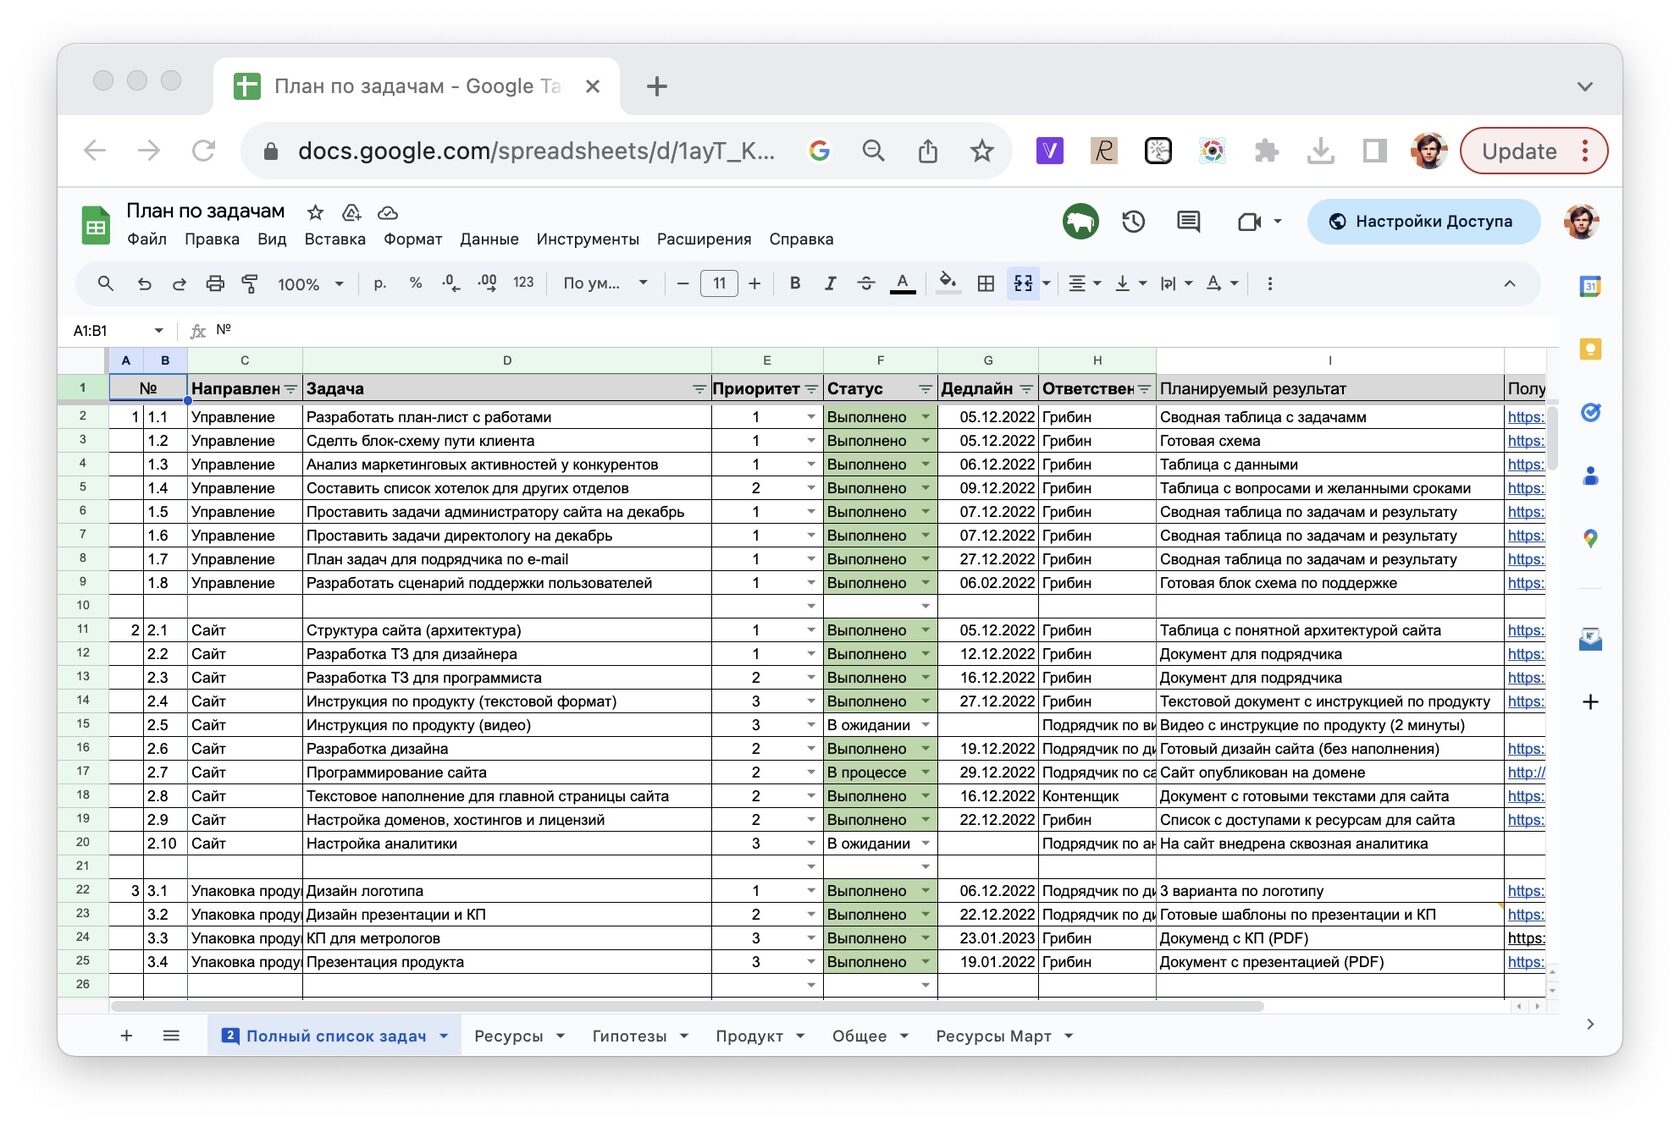This screenshot has height=1127, width=1680.
Task: Open Google Calendar in side panel
Action: (x=1590, y=287)
